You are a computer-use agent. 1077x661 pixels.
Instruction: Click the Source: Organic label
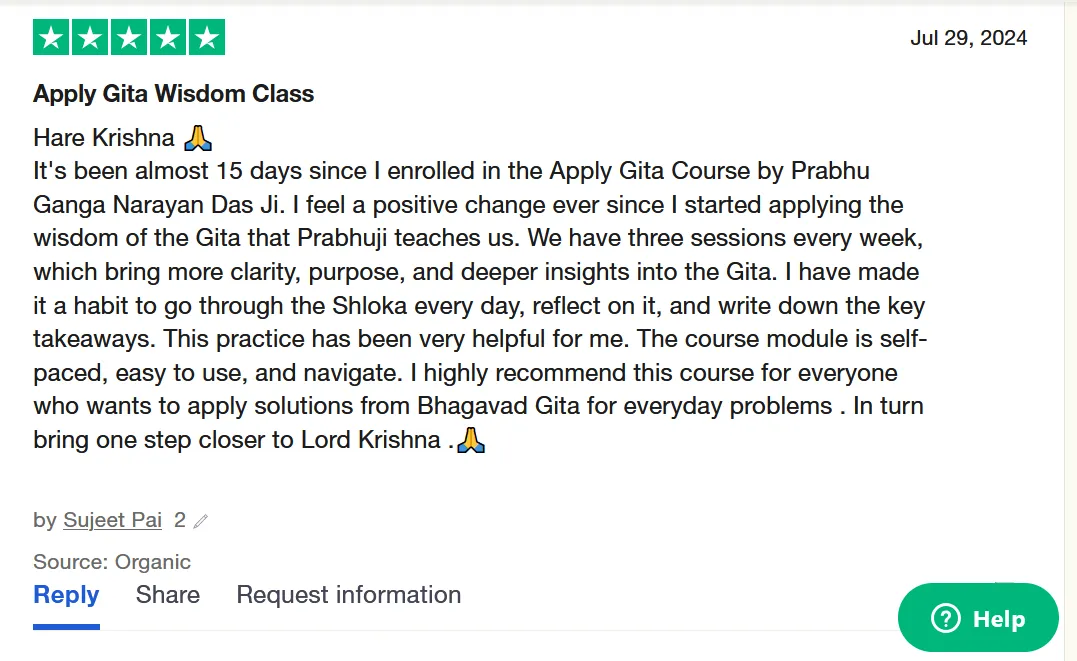(x=111, y=562)
